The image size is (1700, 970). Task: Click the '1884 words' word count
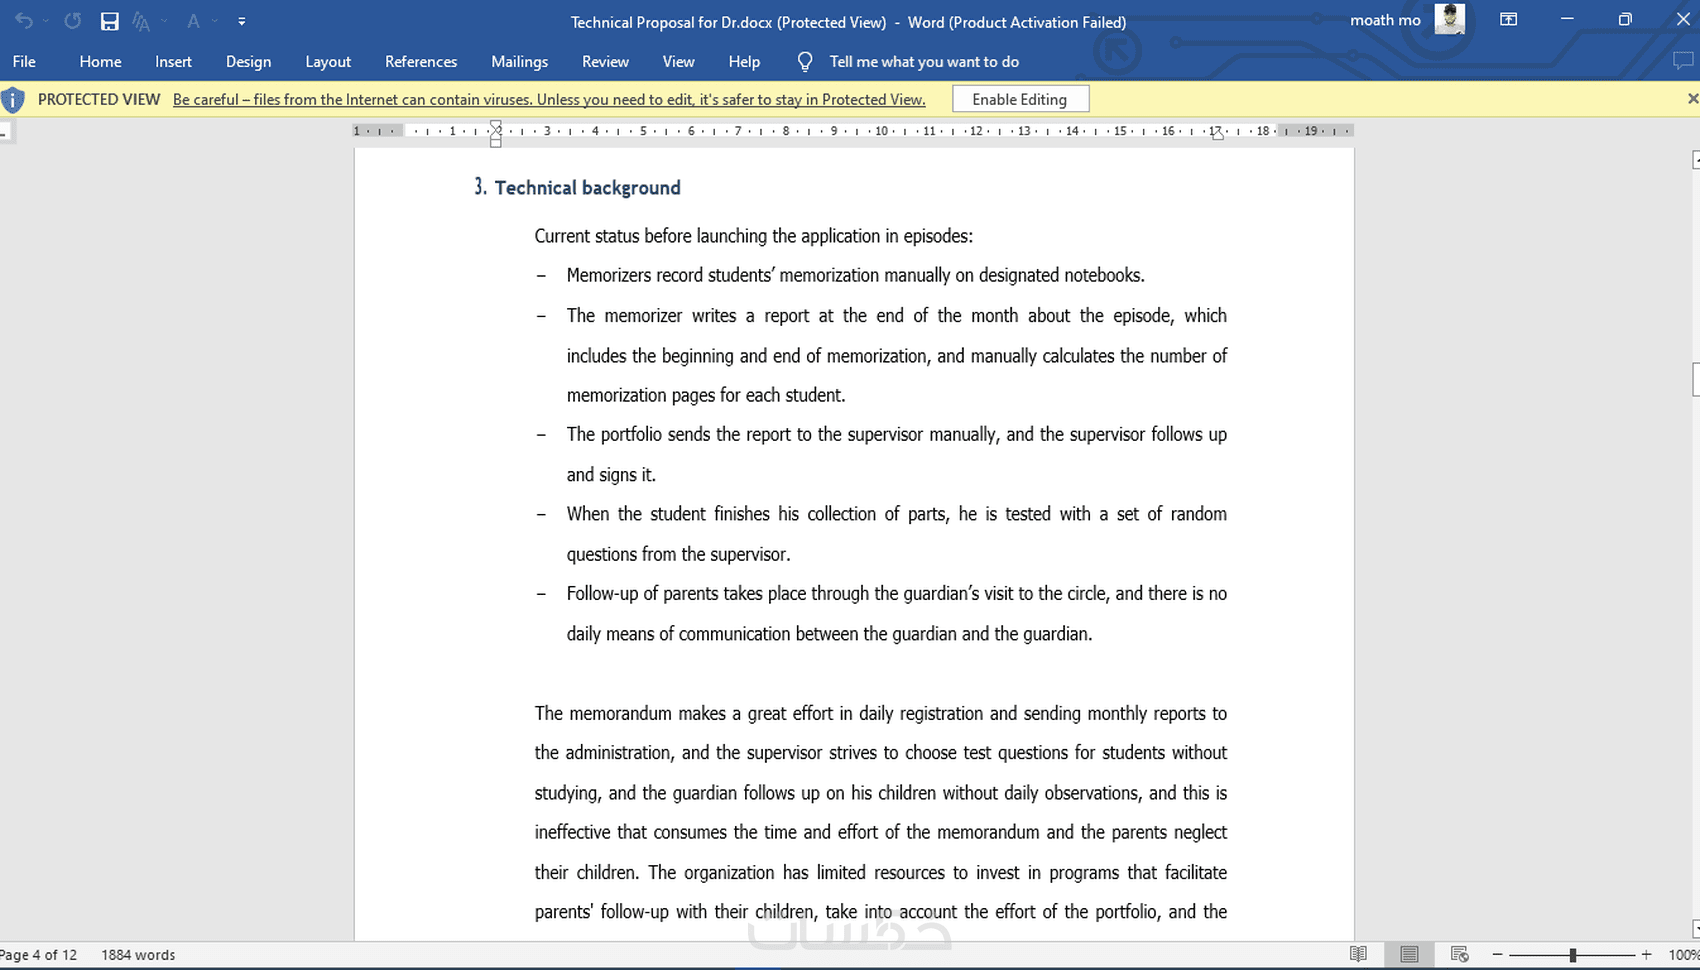pos(138,955)
